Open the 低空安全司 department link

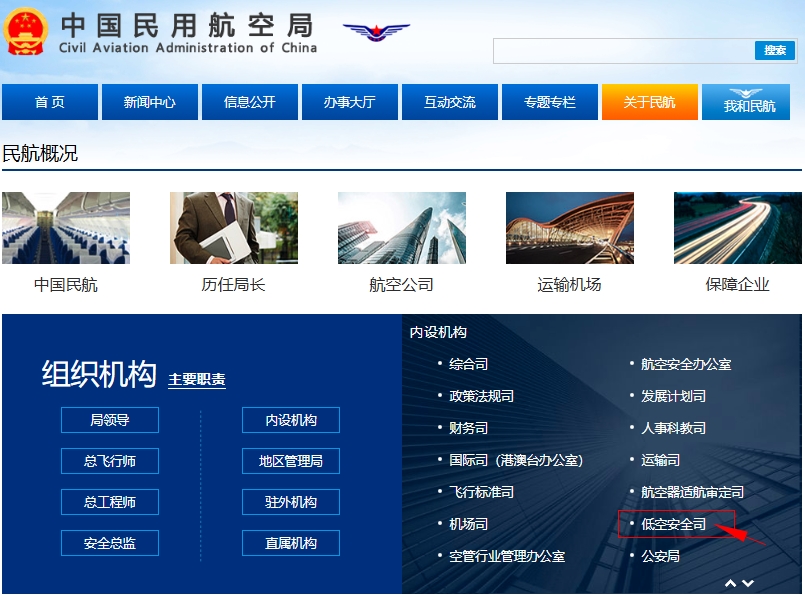click(674, 524)
